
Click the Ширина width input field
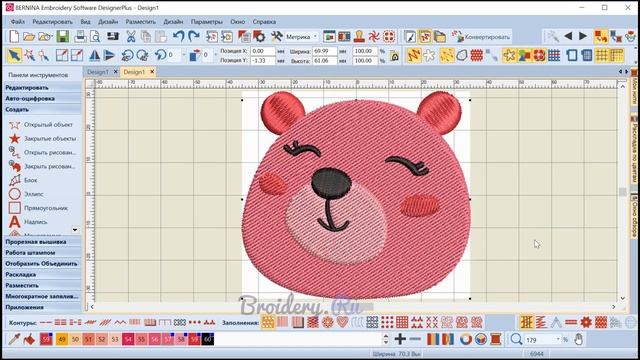click(x=325, y=51)
